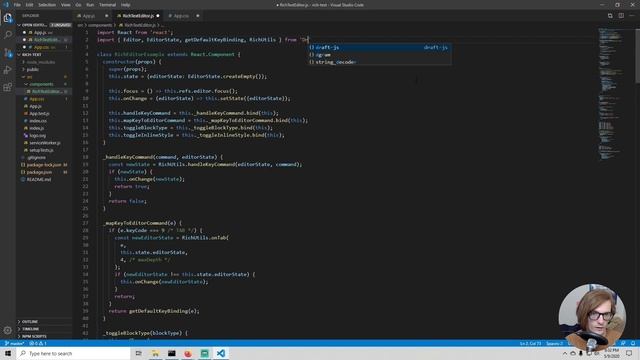This screenshot has height=360, width=640.
Task: Open package-lock.json in the file tree
Action: [x=44, y=165]
